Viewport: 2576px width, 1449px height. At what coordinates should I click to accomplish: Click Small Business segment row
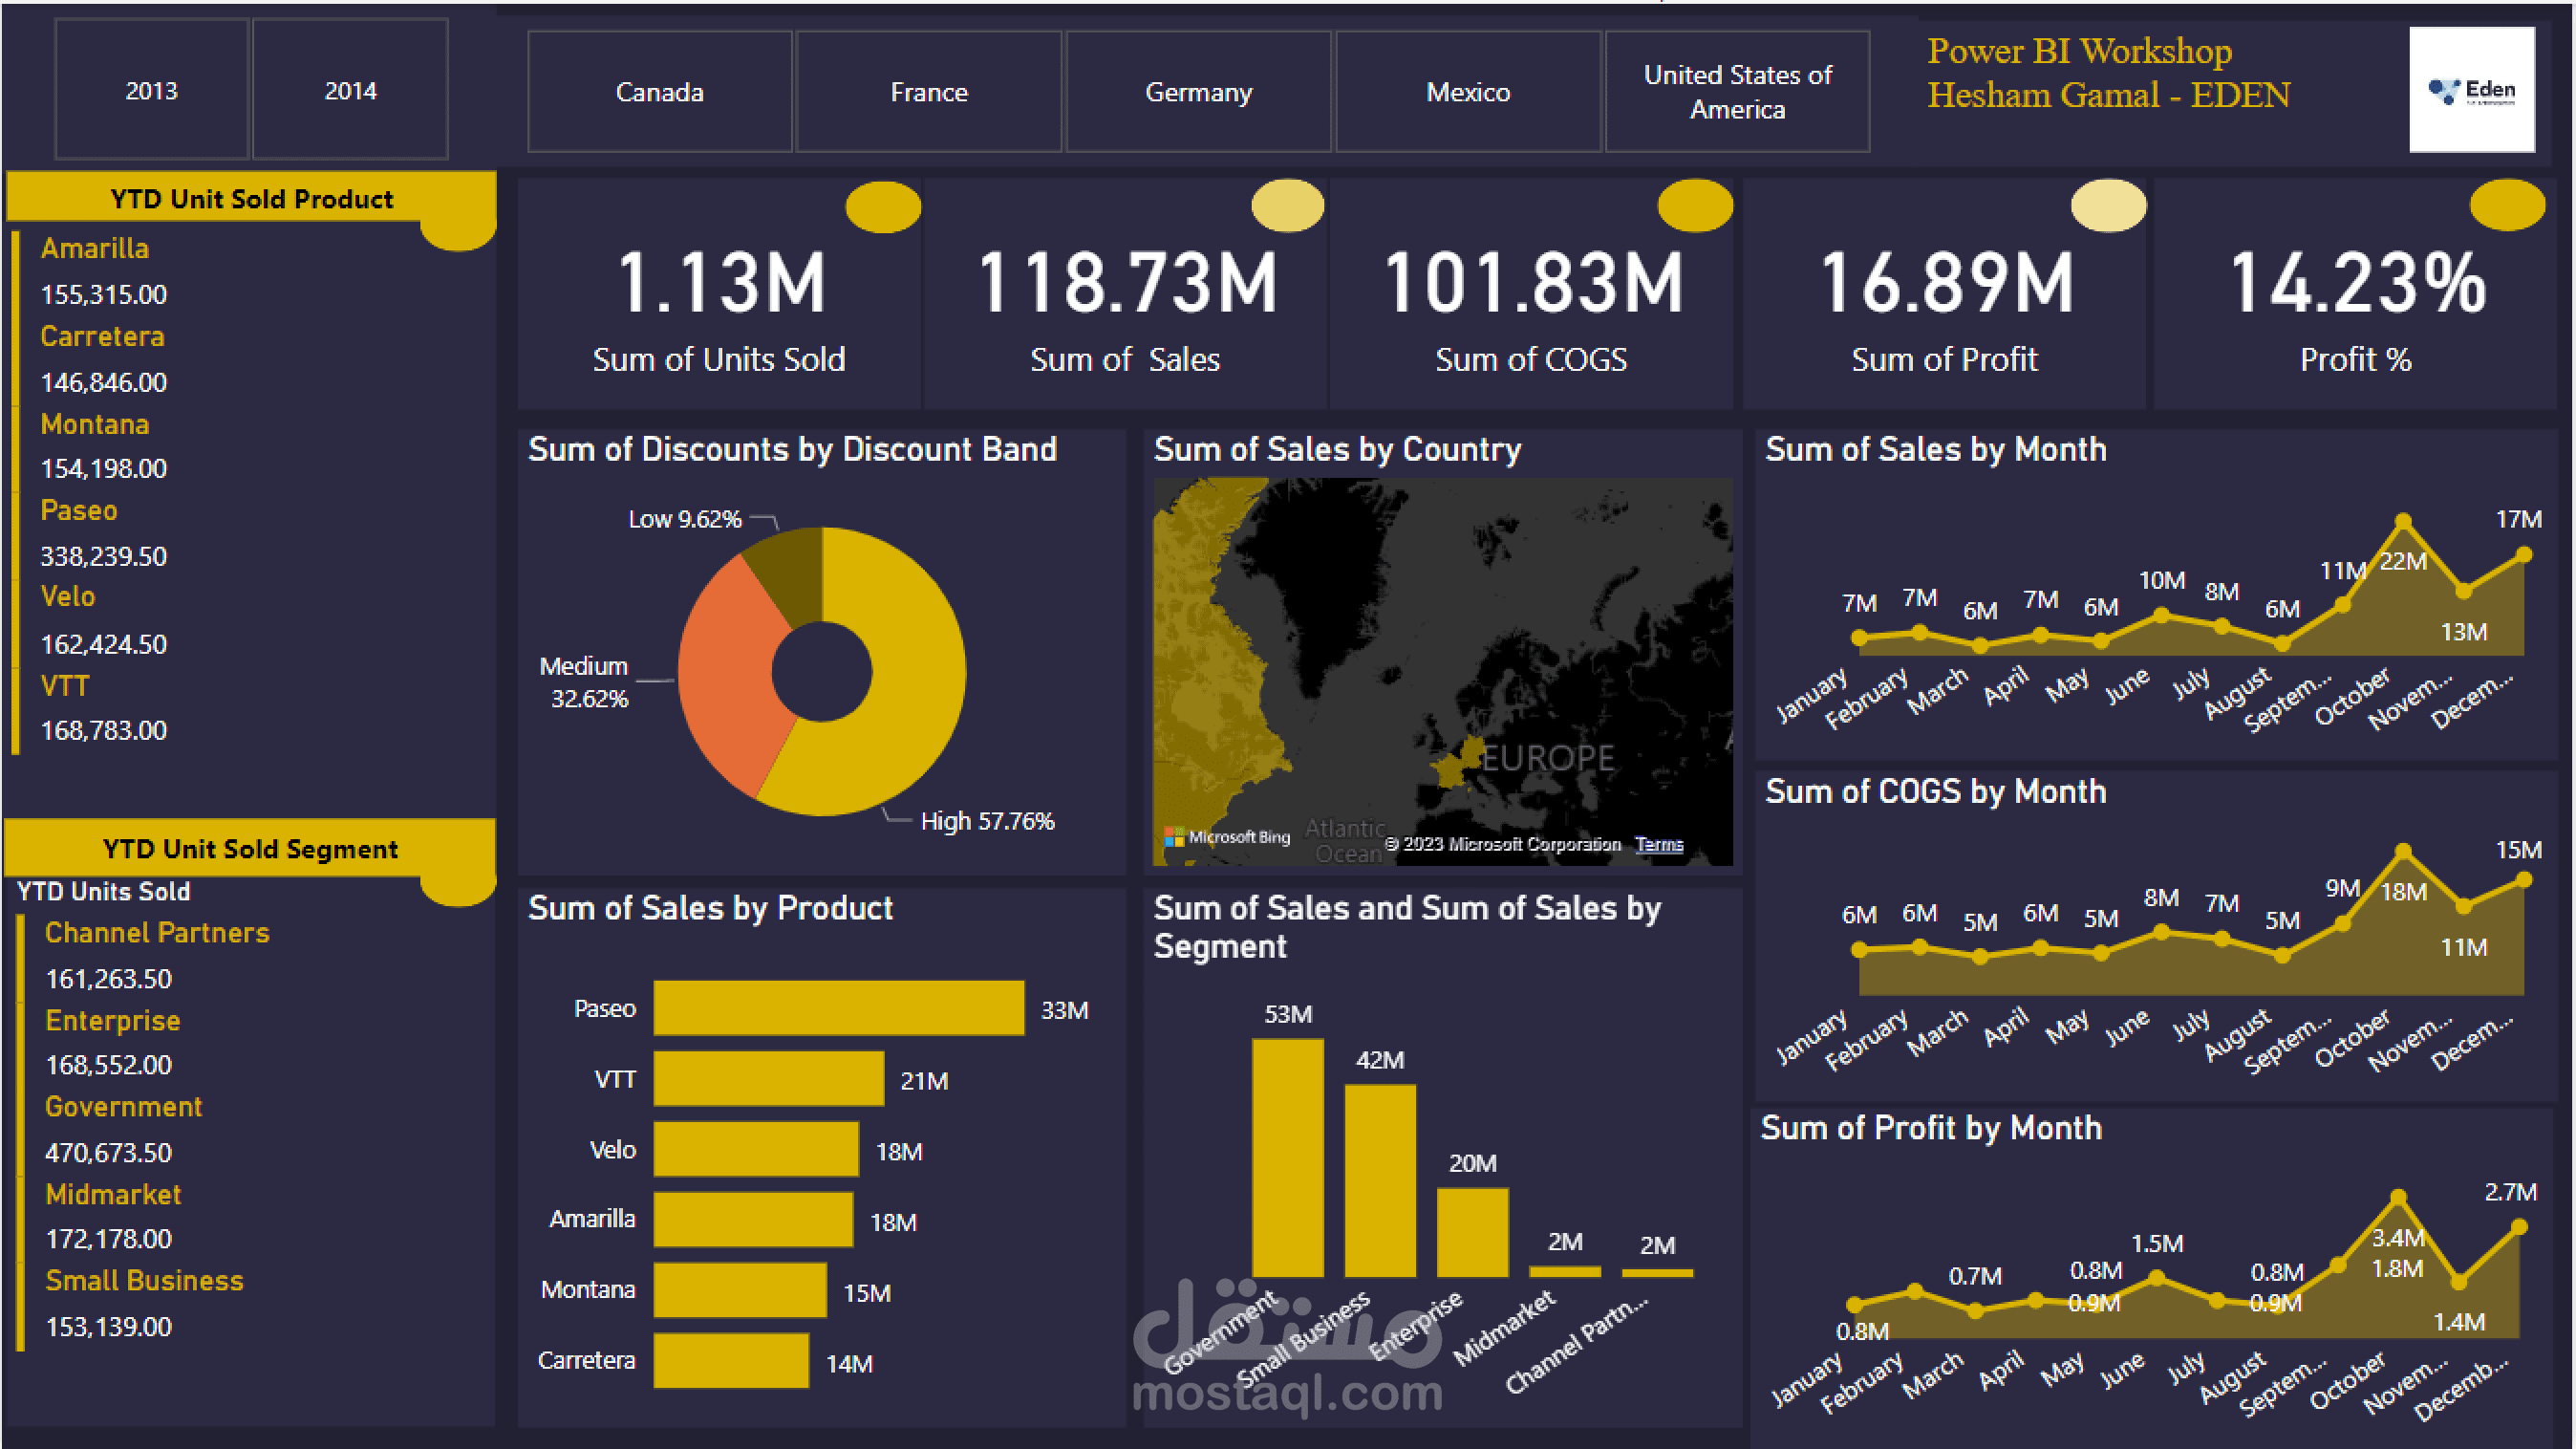coord(144,1281)
